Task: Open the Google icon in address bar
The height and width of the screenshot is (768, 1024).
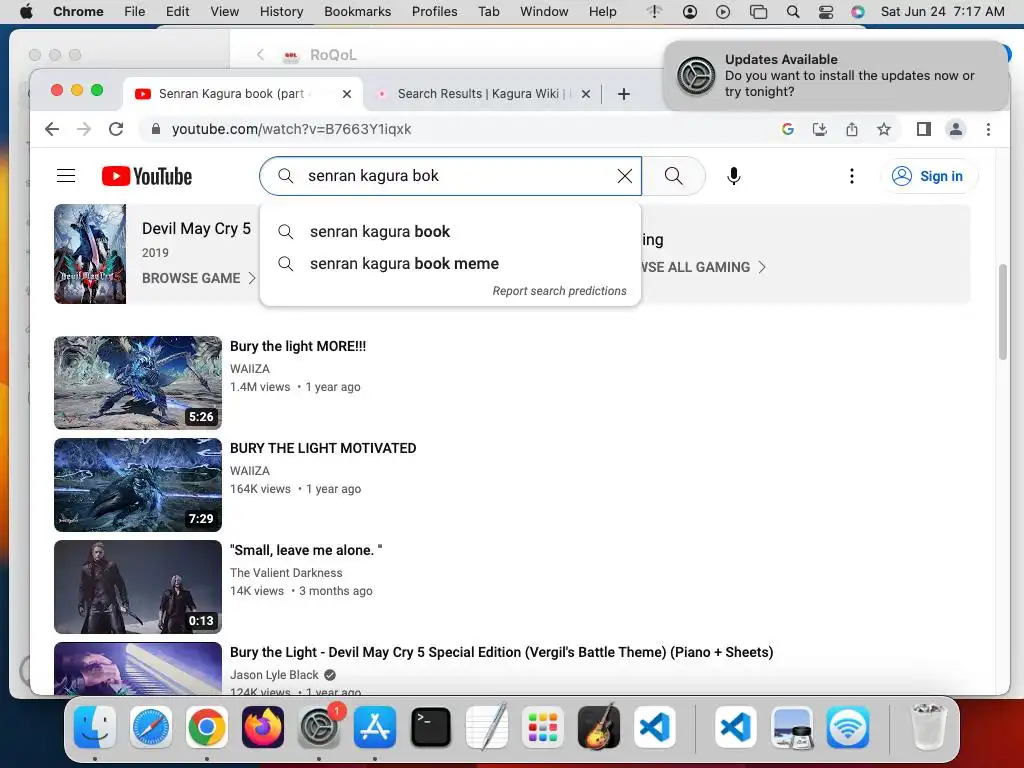Action: pos(788,129)
